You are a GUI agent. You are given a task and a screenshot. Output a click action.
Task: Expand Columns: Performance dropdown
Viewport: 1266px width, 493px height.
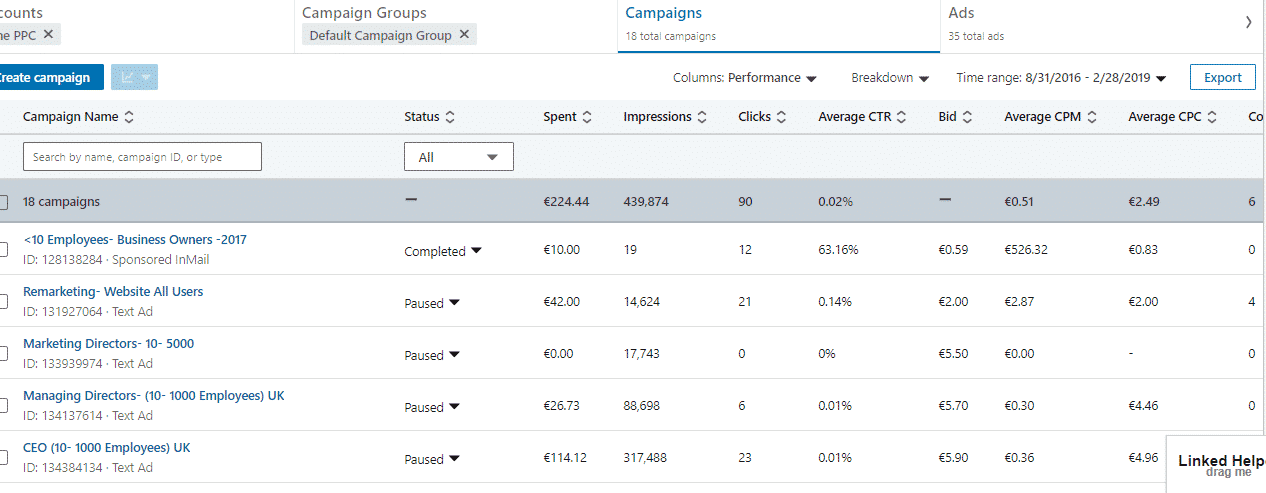pyautogui.click(x=745, y=78)
